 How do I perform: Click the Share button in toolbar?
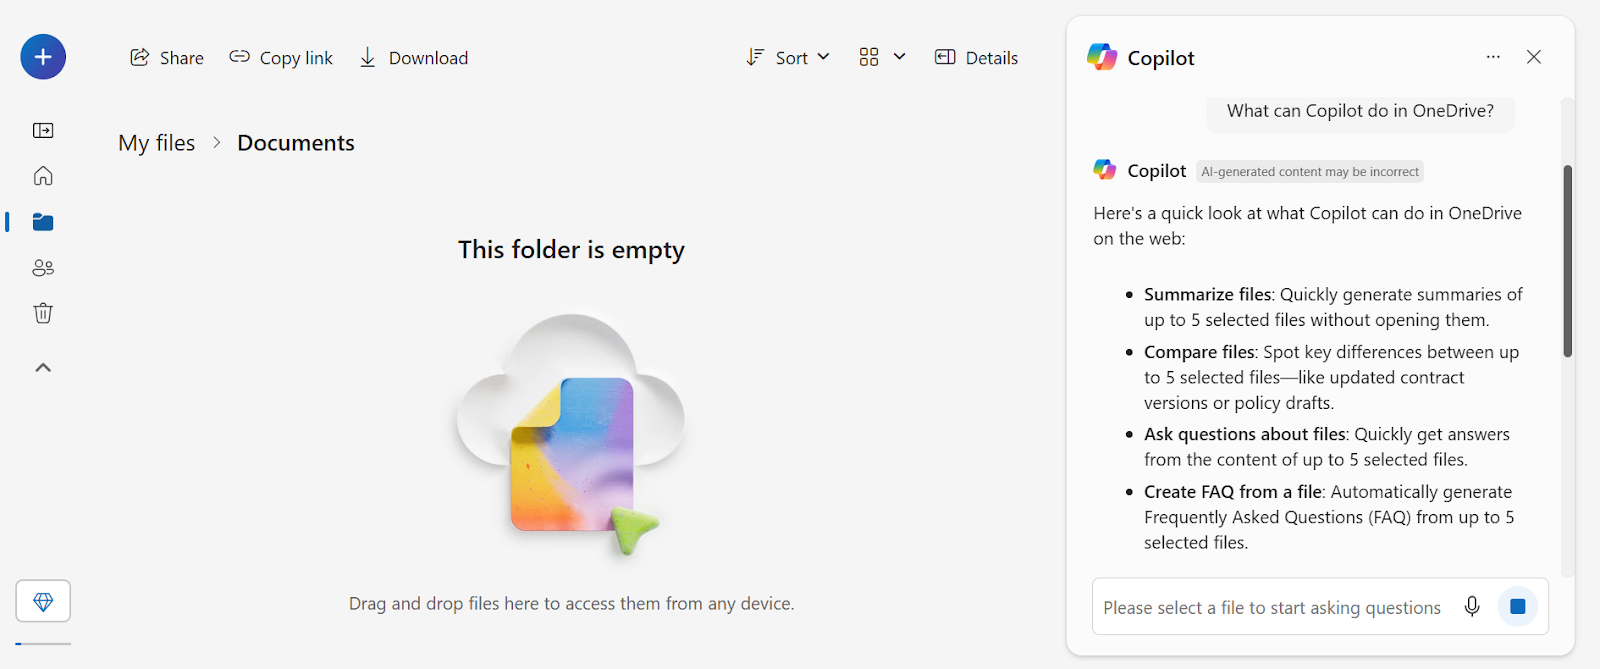(x=167, y=58)
